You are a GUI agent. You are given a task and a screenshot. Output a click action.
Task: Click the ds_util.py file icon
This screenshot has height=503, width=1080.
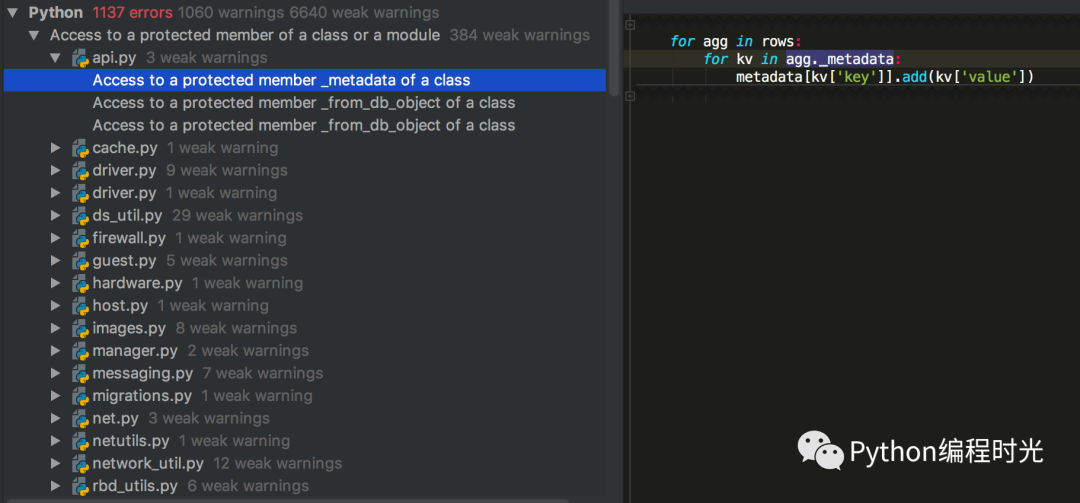pos(81,216)
